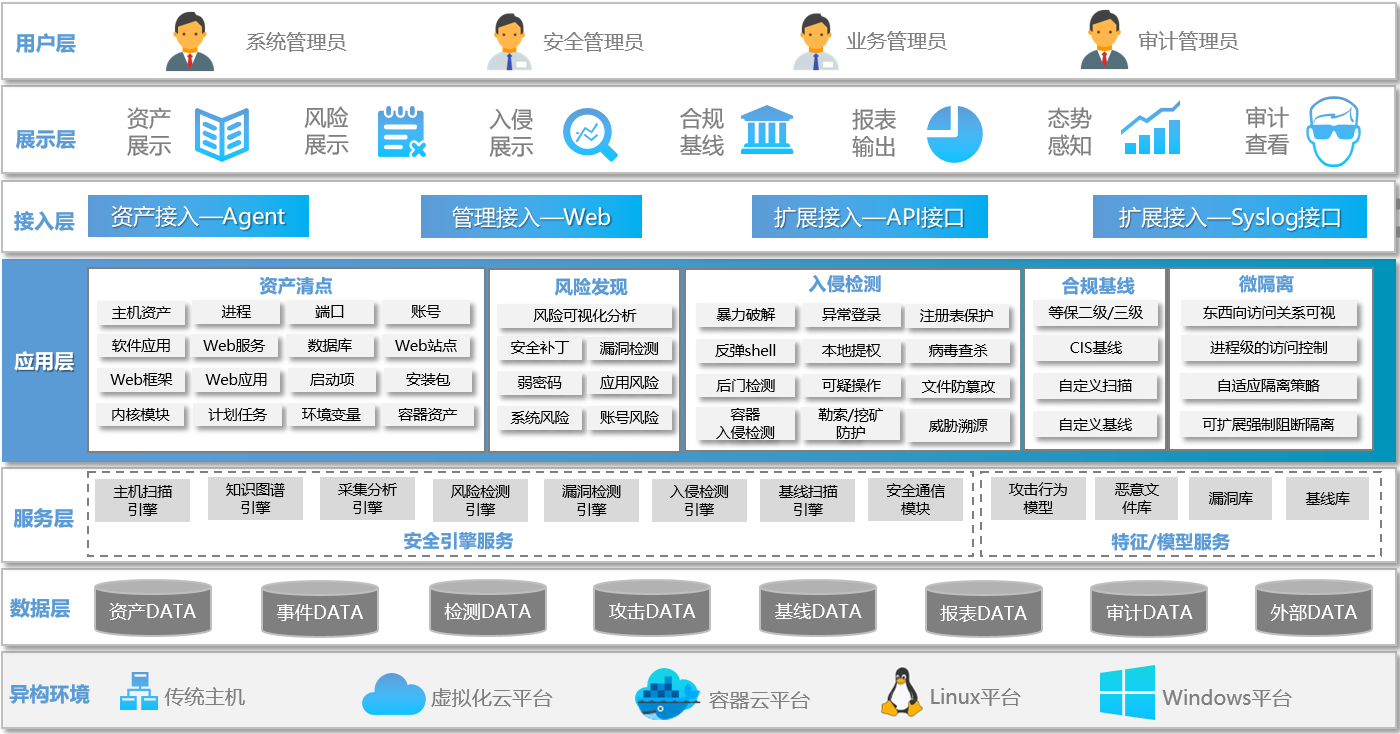This screenshot has height=734, width=1400.
Task: Click the 入侵展示 magnifier icon
Action: tap(591, 135)
